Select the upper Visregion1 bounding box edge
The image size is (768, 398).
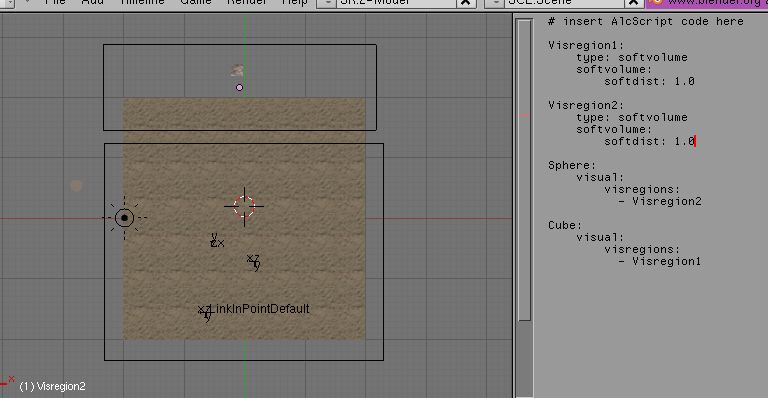240,45
